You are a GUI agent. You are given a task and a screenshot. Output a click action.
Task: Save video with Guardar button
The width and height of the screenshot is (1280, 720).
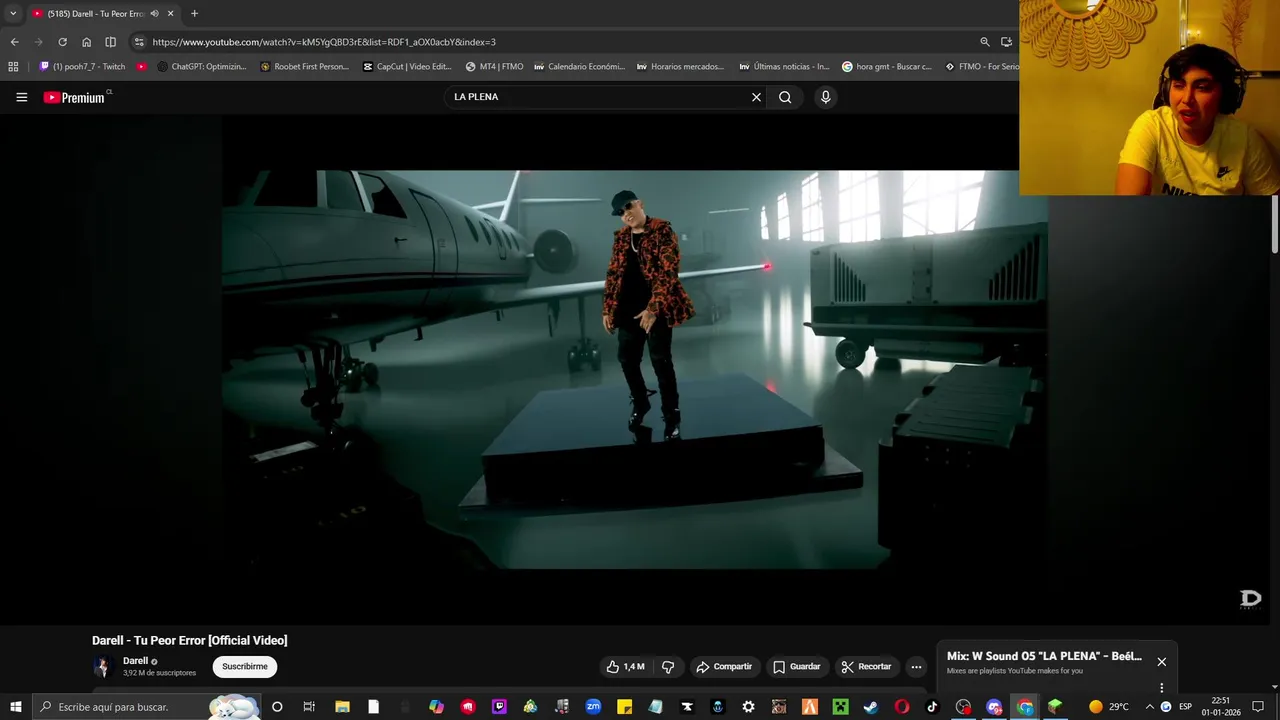coord(797,667)
